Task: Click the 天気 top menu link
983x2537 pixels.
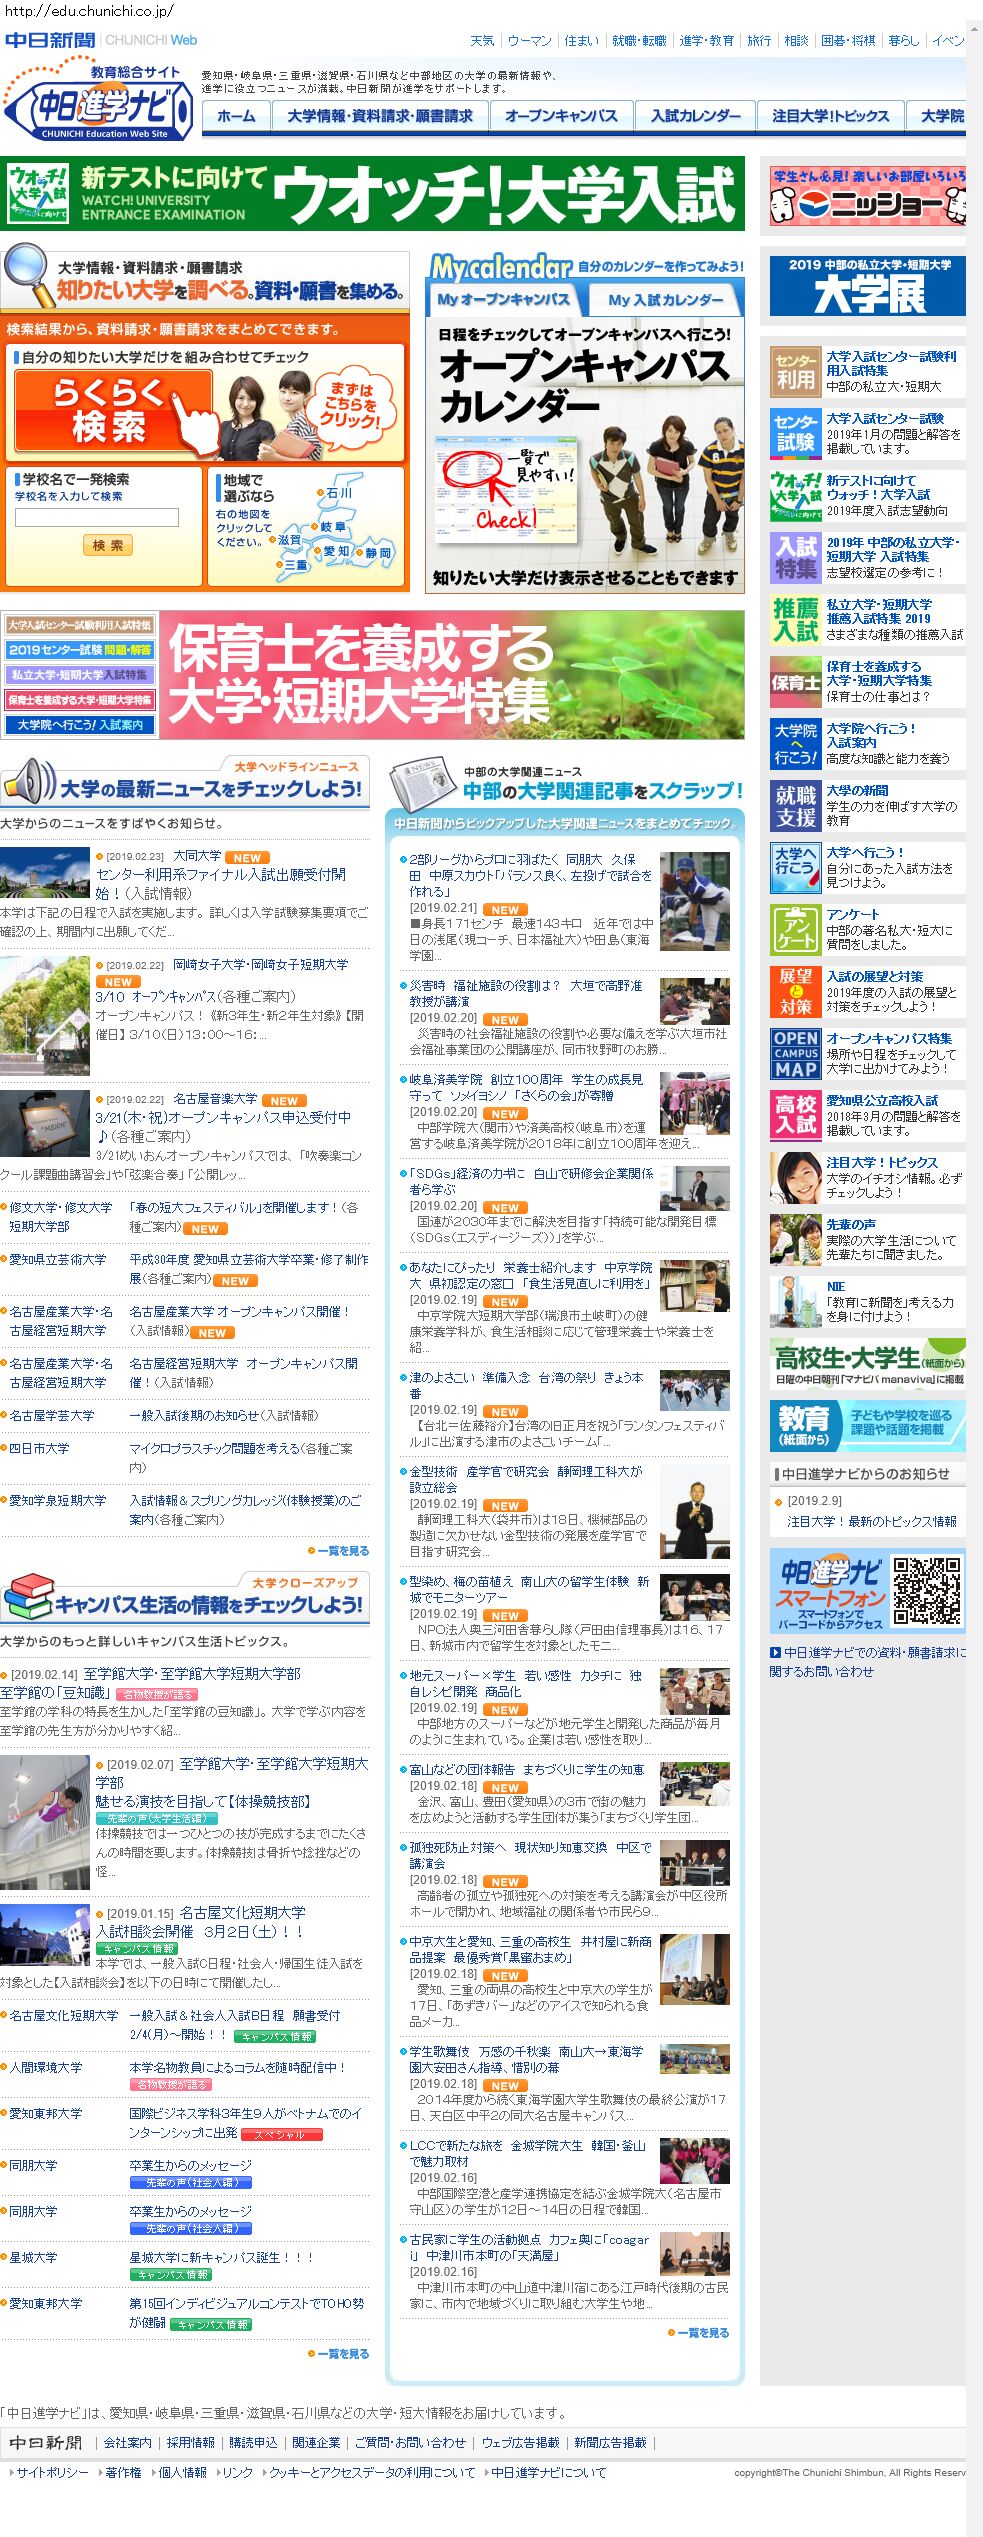Action: pyautogui.click(x=482, y=41)
